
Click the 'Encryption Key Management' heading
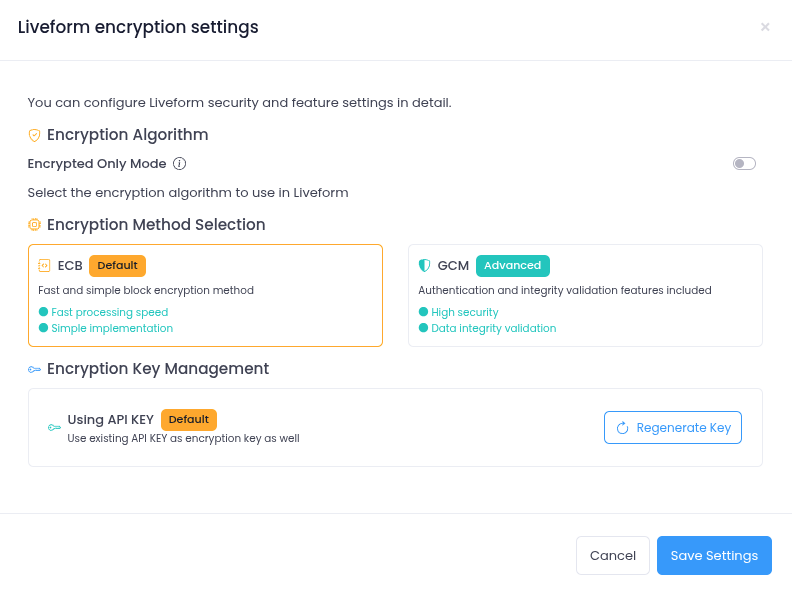tap(158, 369)
